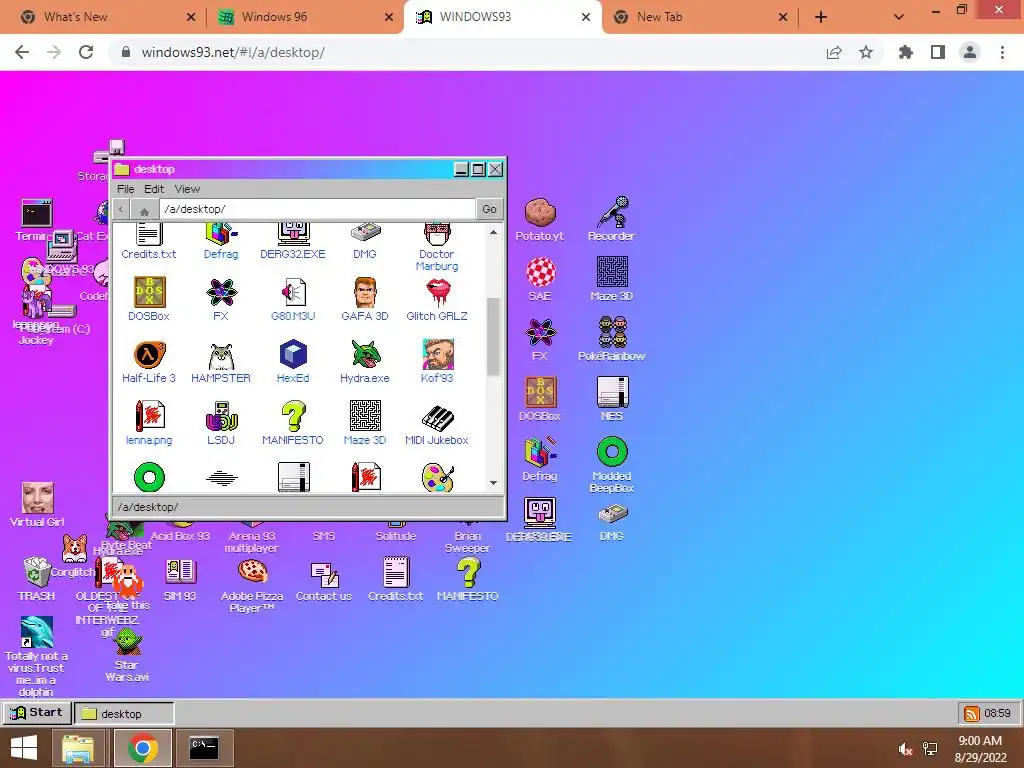
Task: Open Defrag icon on the desktop
Action: click(539, 459)
